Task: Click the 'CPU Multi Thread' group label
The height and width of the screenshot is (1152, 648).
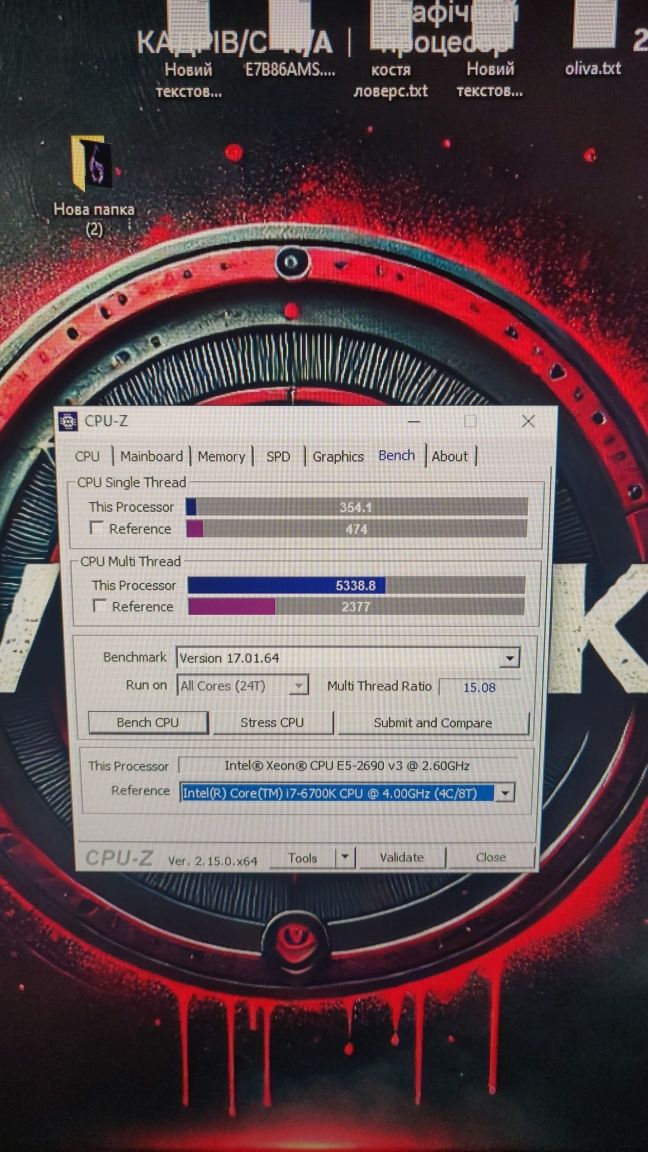Action: pyautogui.click(x=130, y=561)
